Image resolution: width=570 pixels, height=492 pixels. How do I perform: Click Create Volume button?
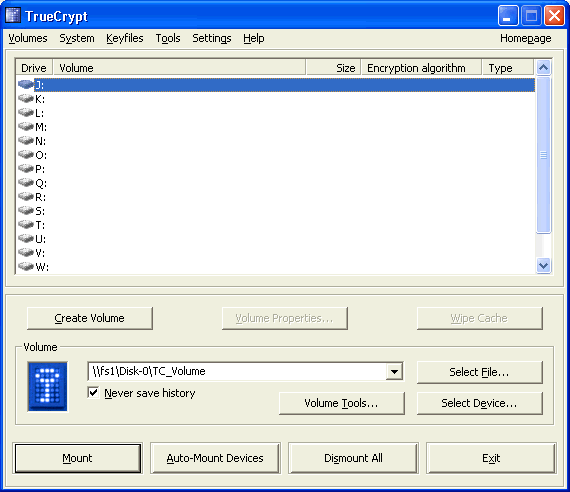point(89,318)
